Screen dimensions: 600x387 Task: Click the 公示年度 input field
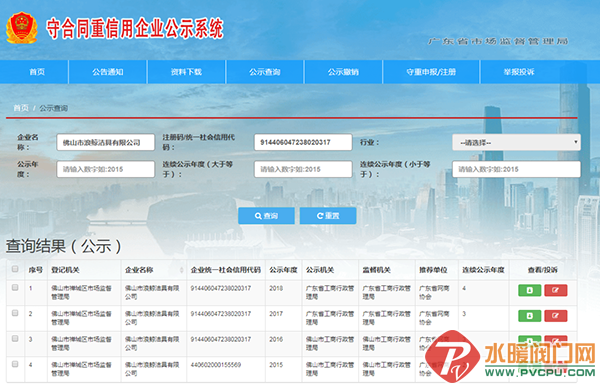pos(106,169)
